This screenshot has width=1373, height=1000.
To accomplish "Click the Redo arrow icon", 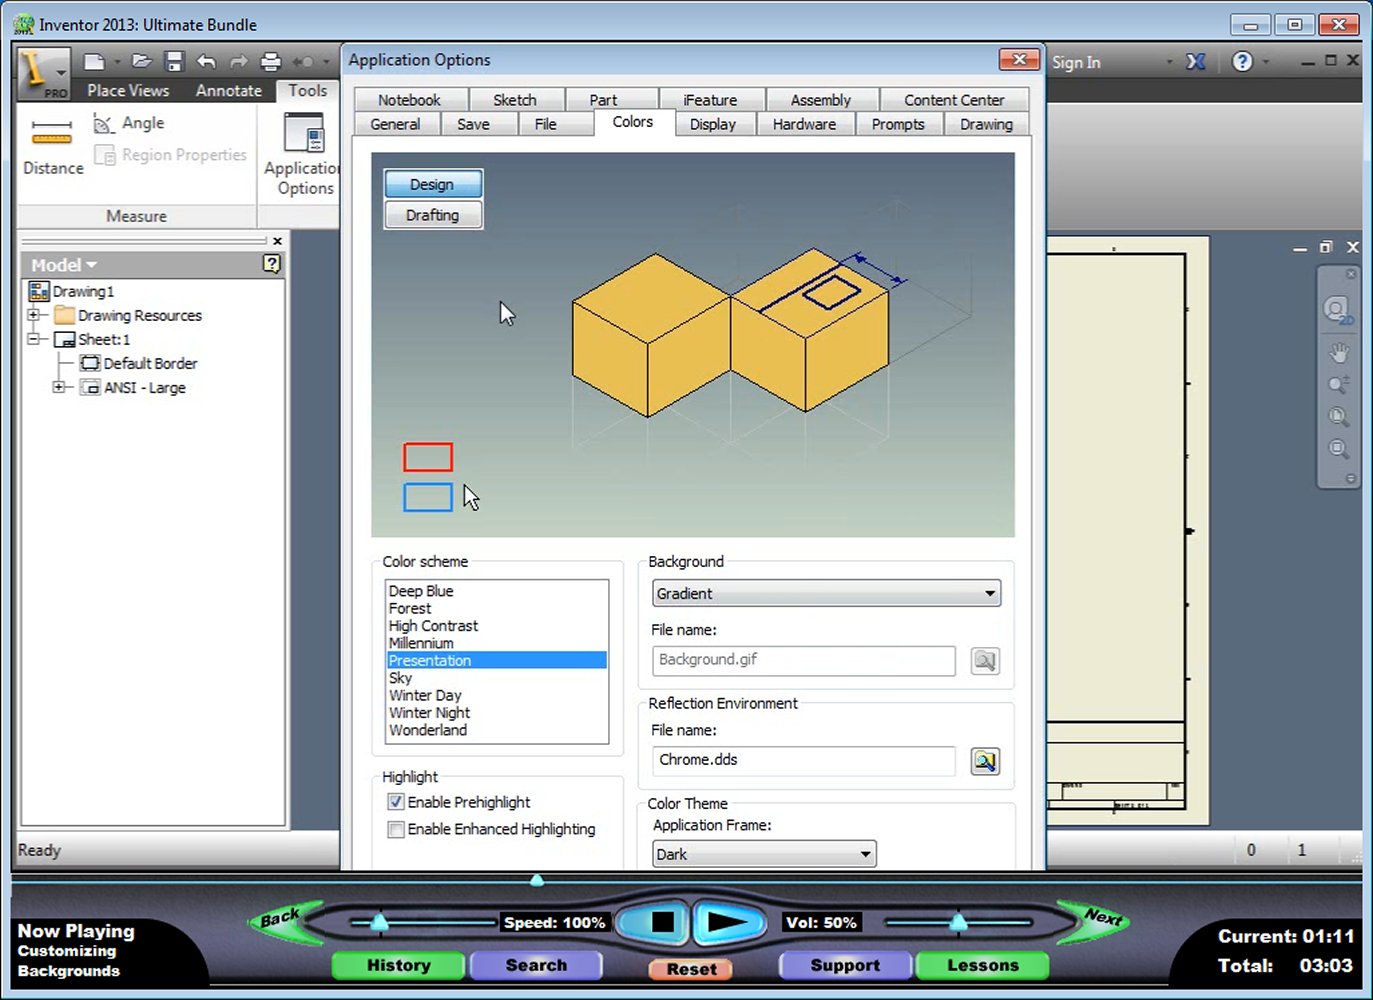I will [238, 62].
